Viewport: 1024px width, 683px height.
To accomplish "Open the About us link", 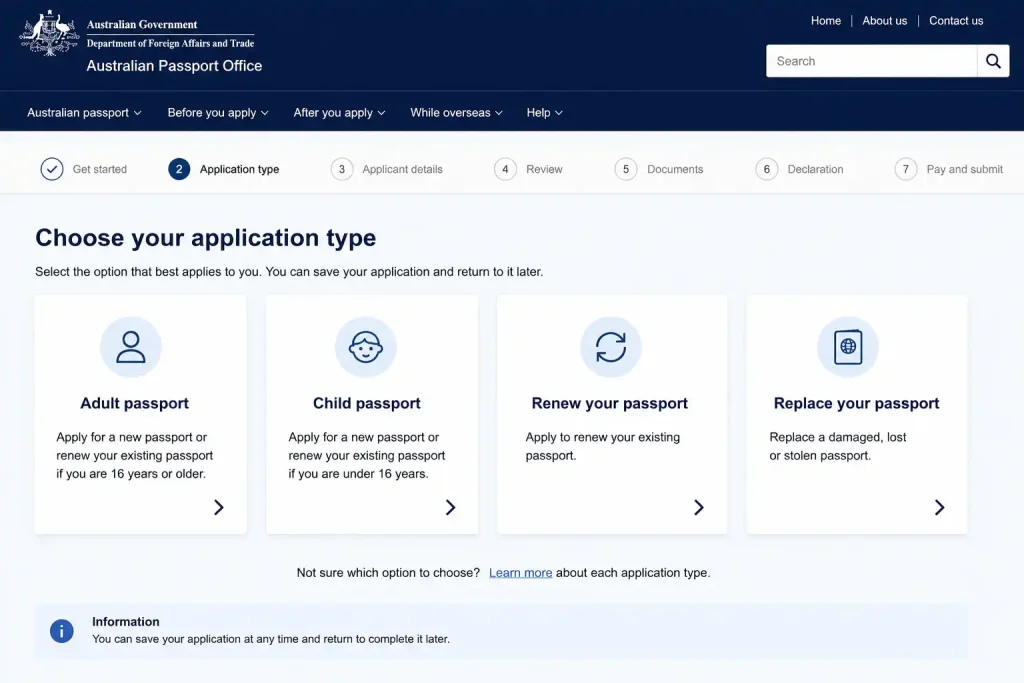I will pyautogui.click(x=884, y=21).
